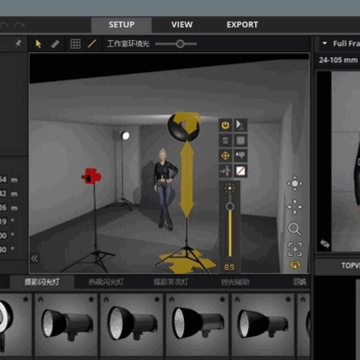Favorite the second flash thumbnail star
This screenshot has height=360, width=360.
91,299
